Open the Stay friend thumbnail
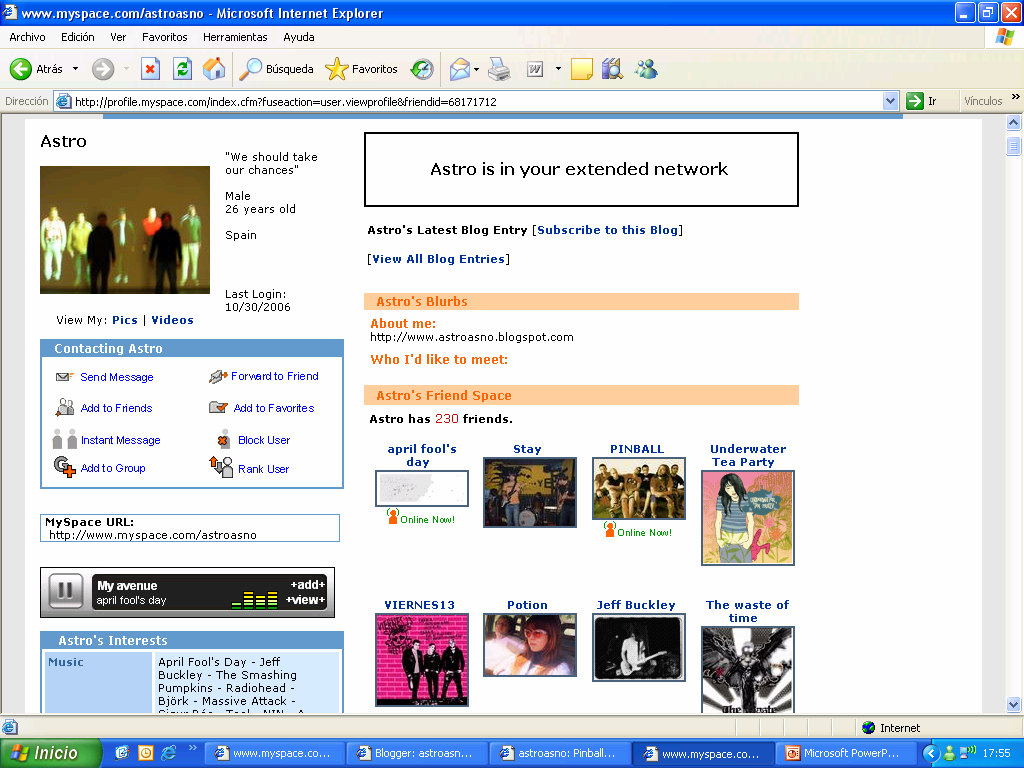This screenshot has width=1024, height=768. click(x=530, y=492)
